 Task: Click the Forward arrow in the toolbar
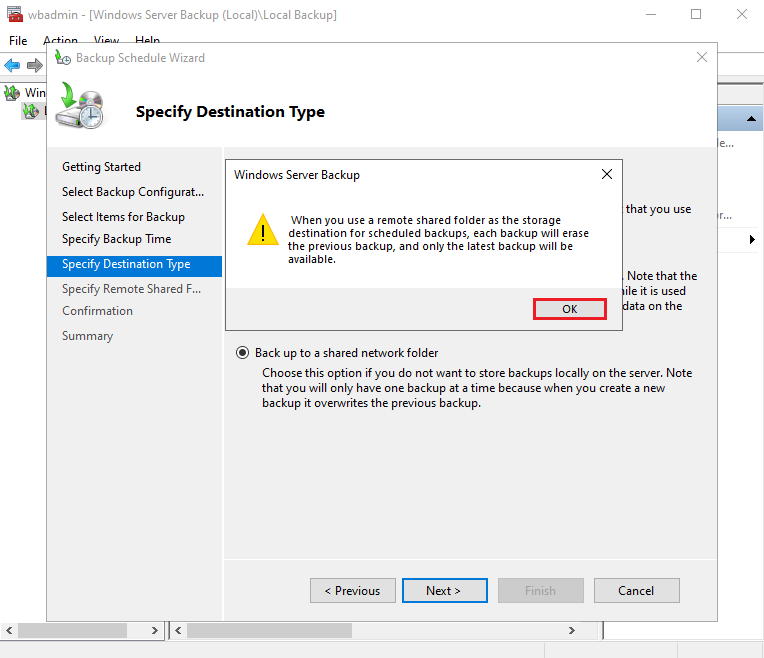[34, 66]
